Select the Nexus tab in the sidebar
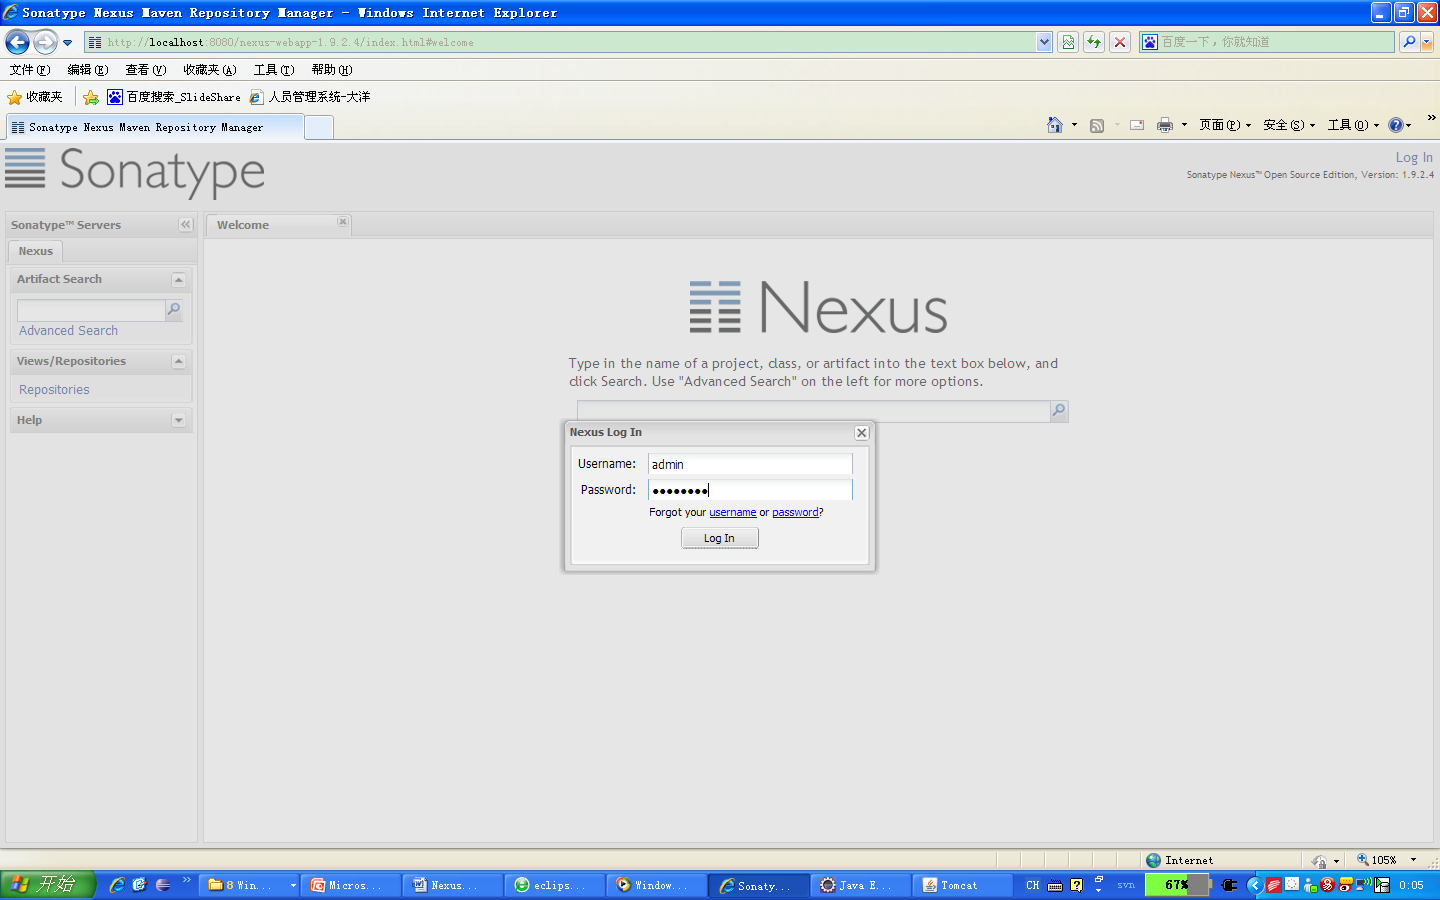The height and width of the screenshot is (900, 1440). tap(35, 251)
